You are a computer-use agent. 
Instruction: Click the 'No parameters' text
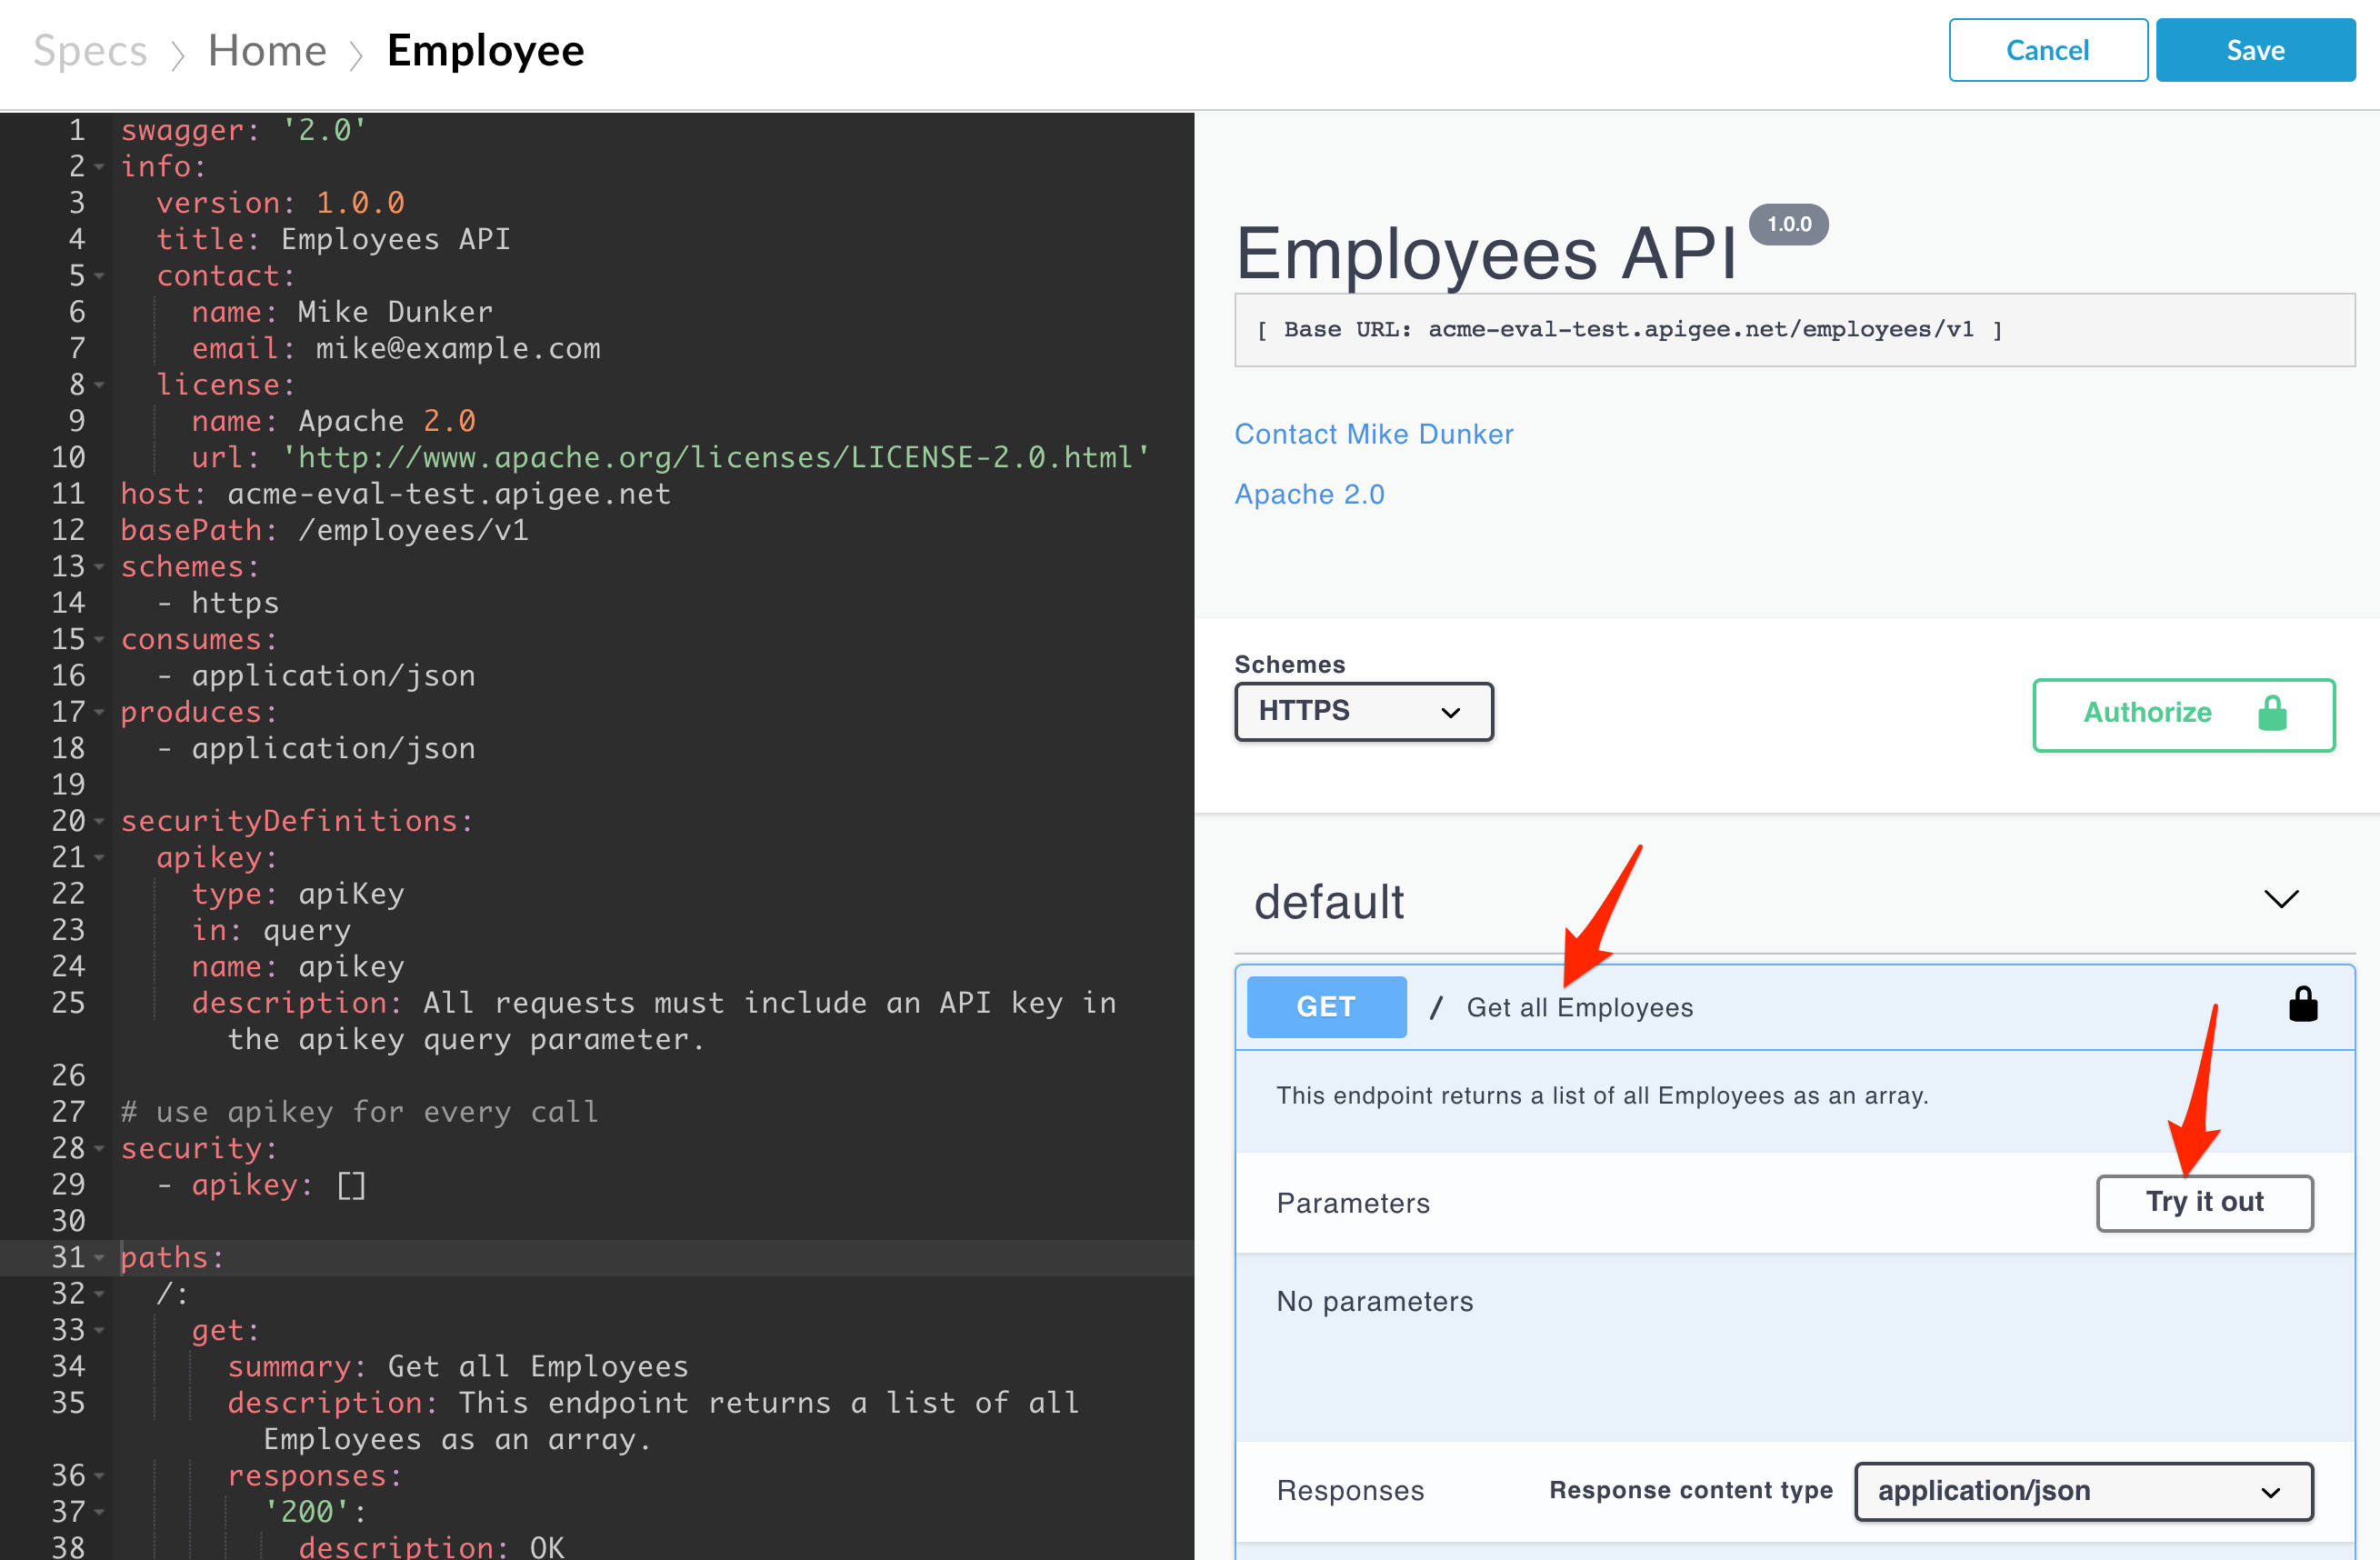1374,1302
